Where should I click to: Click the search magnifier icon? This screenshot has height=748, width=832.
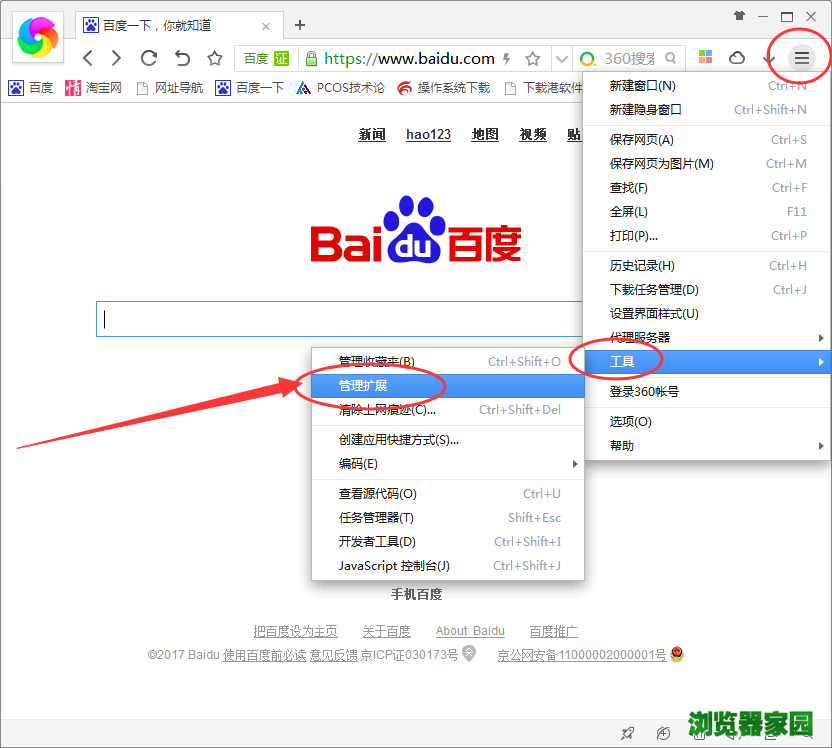coord(671,58)
